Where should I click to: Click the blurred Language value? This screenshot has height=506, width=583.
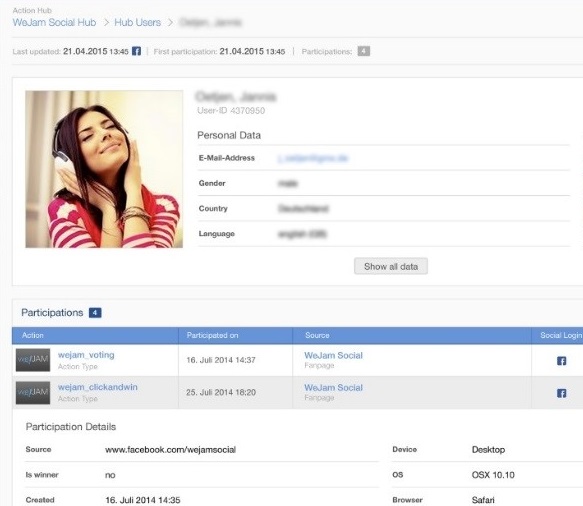pos(302,234)
